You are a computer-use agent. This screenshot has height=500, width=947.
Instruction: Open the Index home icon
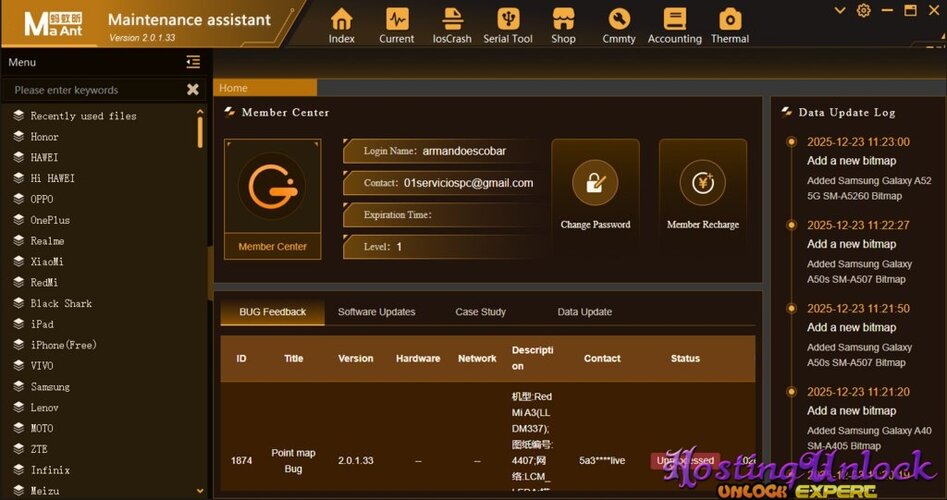point(341,26)
